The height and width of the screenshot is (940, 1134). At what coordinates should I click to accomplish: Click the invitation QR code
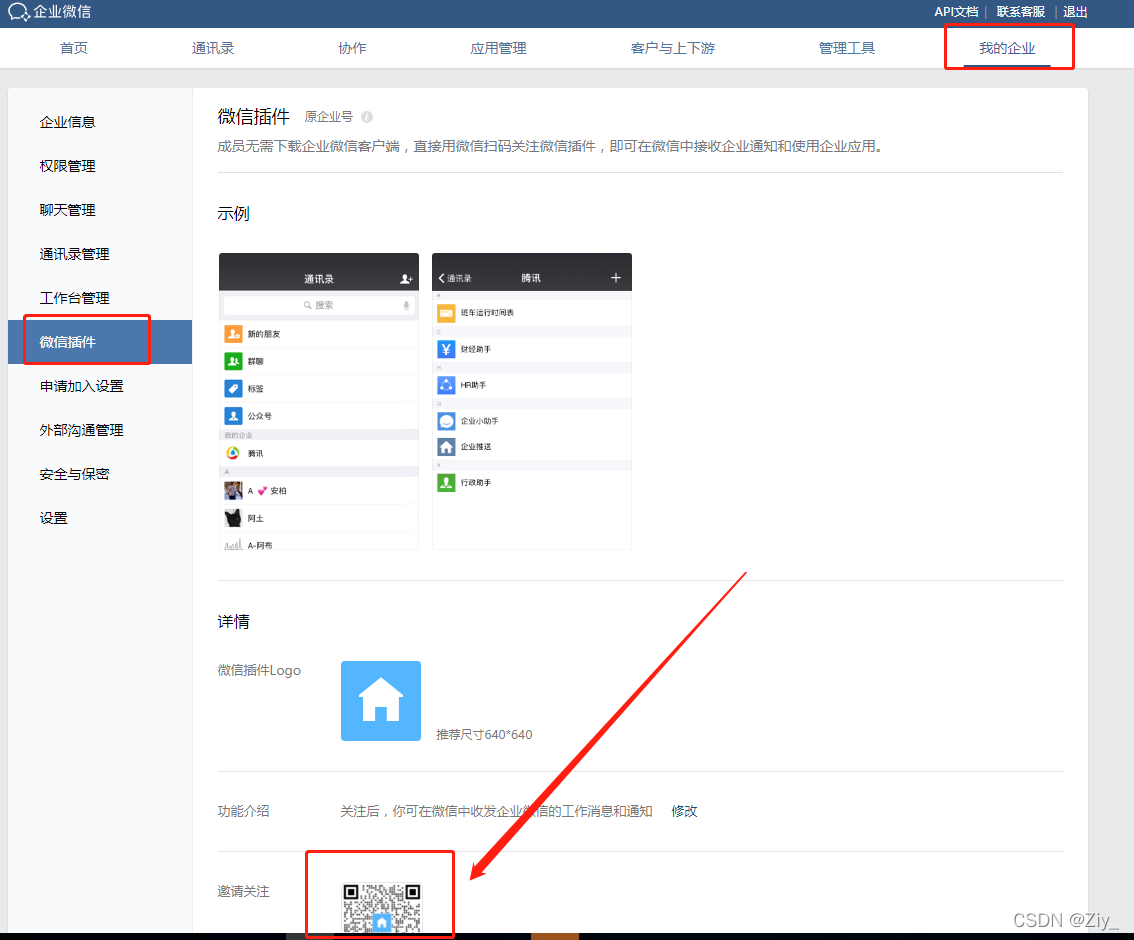click(x=381, y=908)
